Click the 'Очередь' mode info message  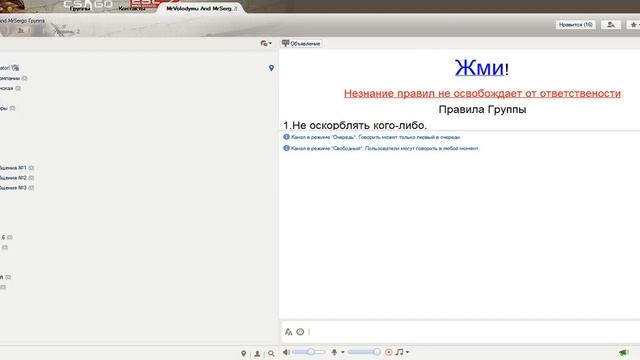coord(372,137)
